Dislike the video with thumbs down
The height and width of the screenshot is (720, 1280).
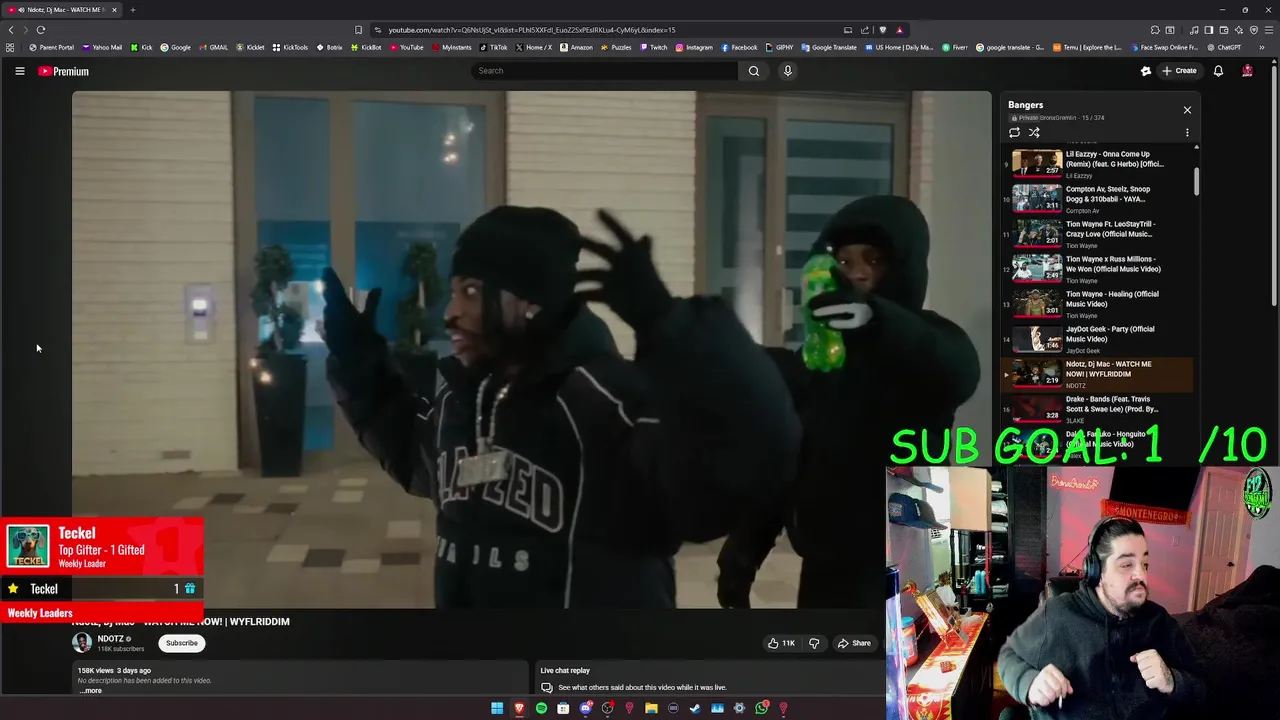tap(814, 643)
